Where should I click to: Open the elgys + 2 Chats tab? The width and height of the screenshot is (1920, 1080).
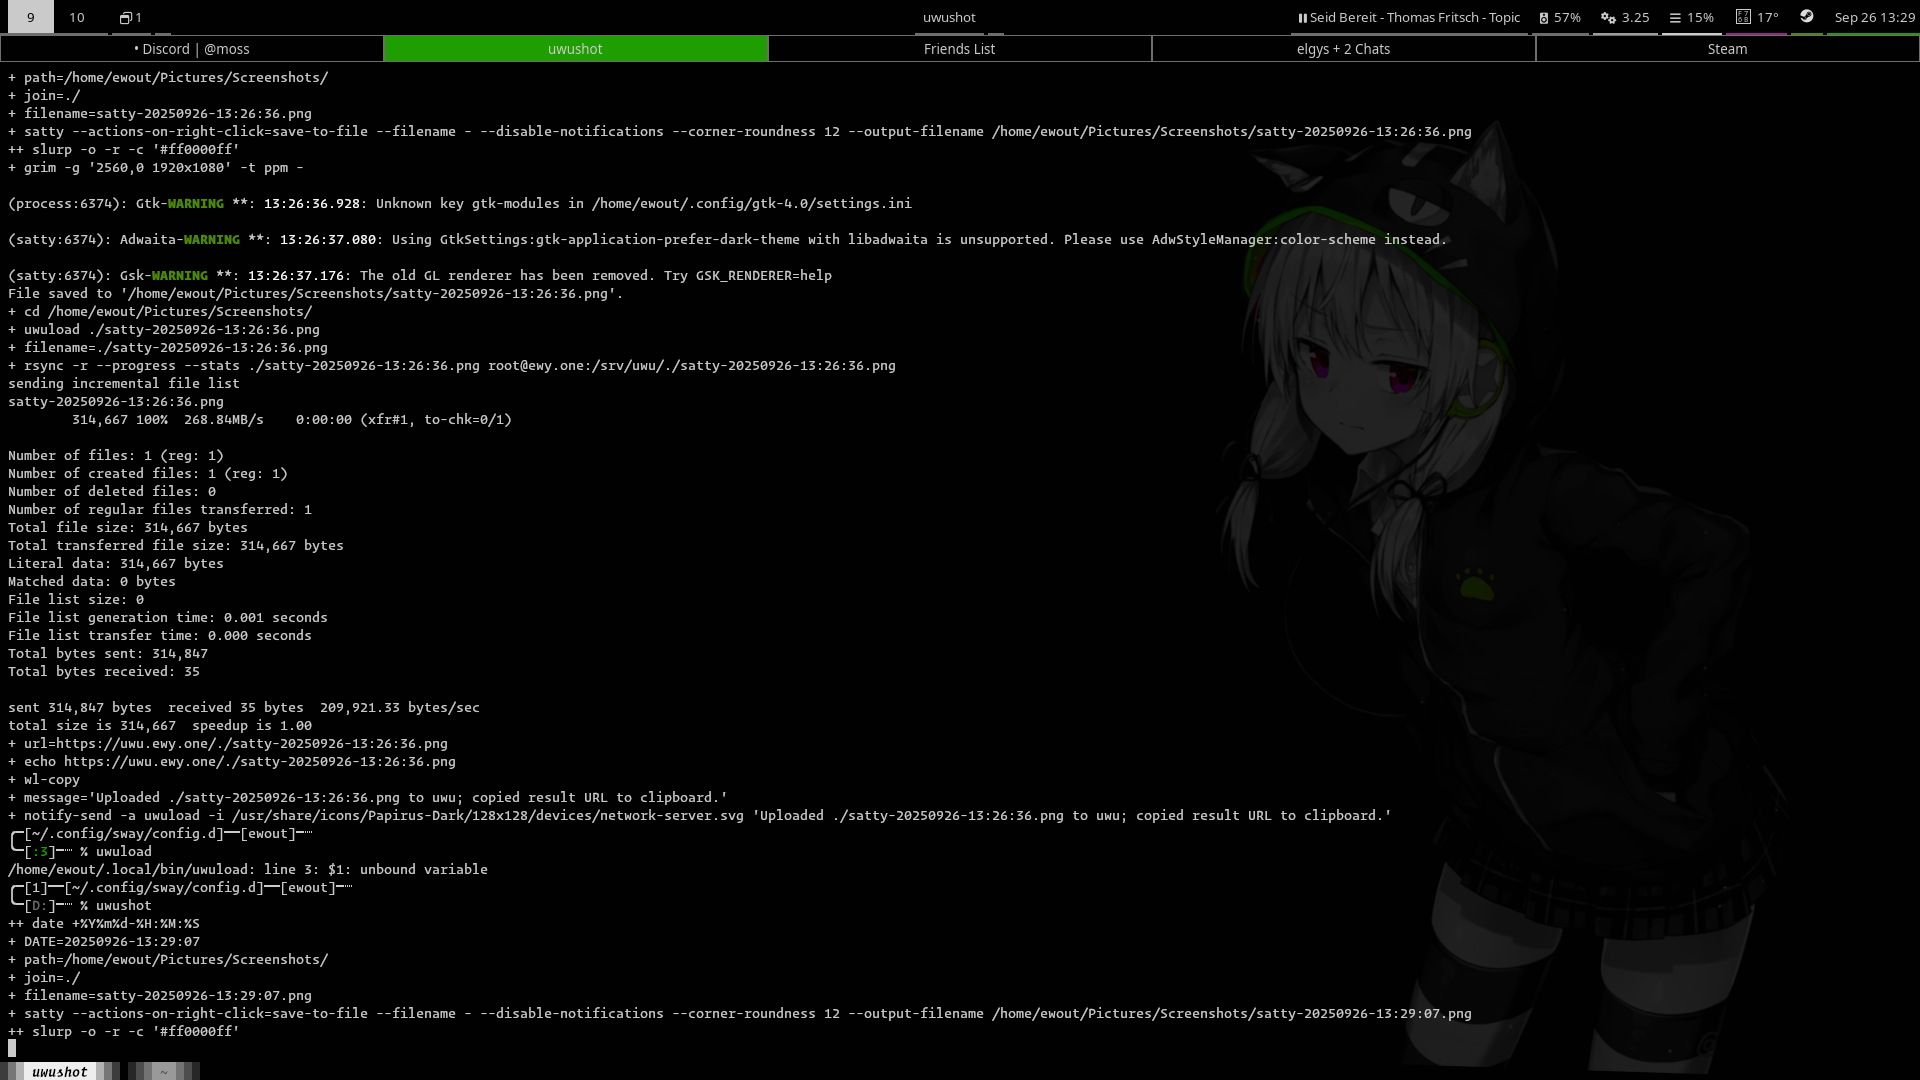point(1343,49)
